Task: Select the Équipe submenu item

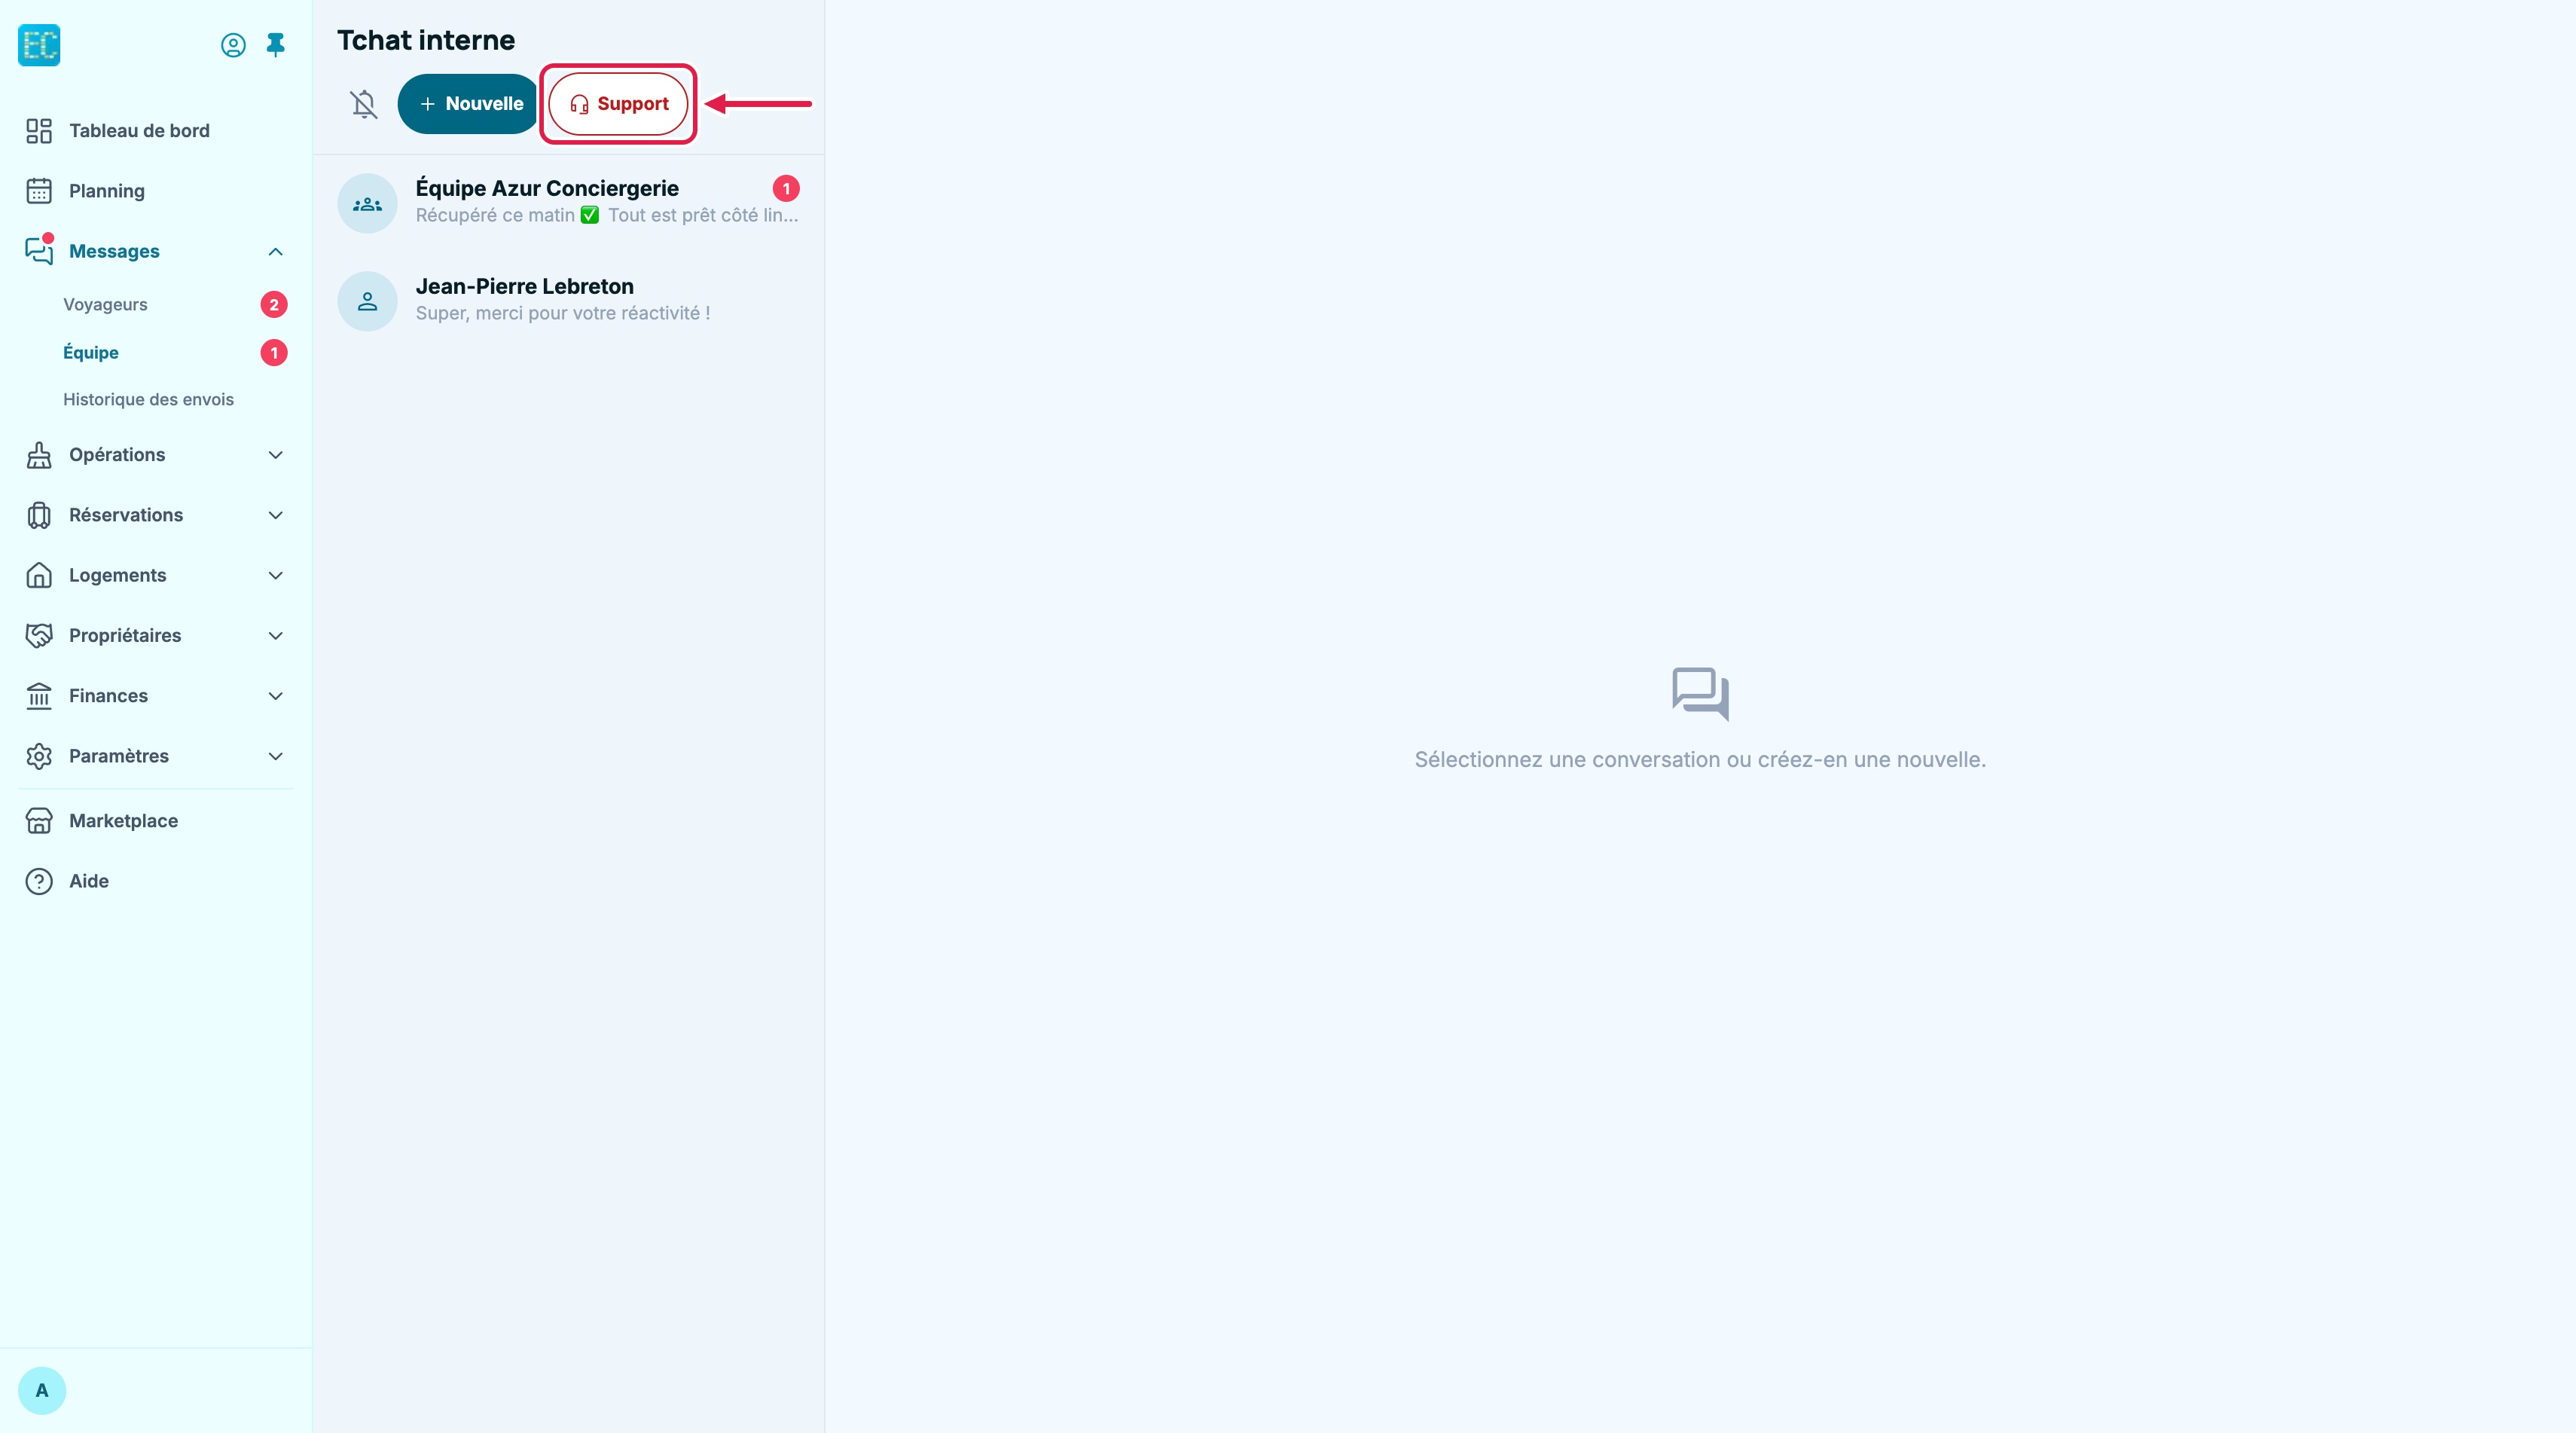Action: pos(91,352)
